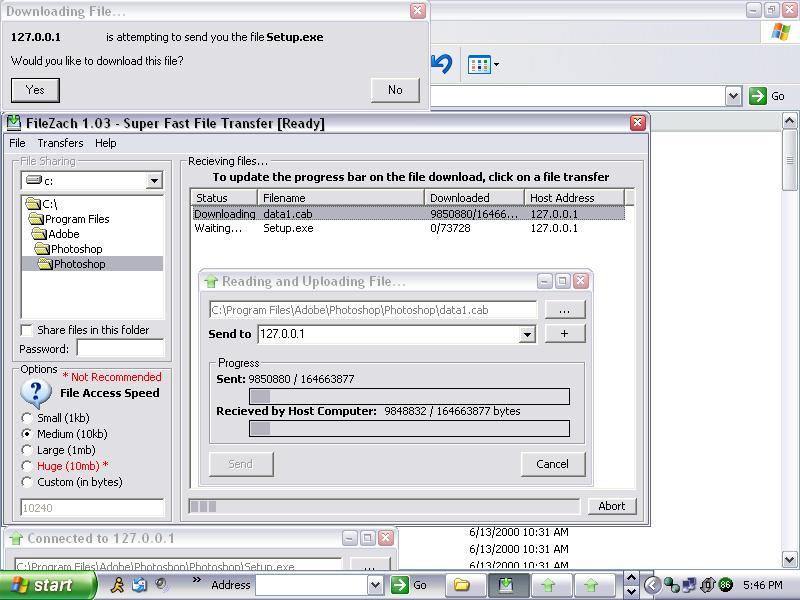Click the plus button beside Send to
Image resolution: width=800 pixels, height=600 pixels.
click(564, 334)
